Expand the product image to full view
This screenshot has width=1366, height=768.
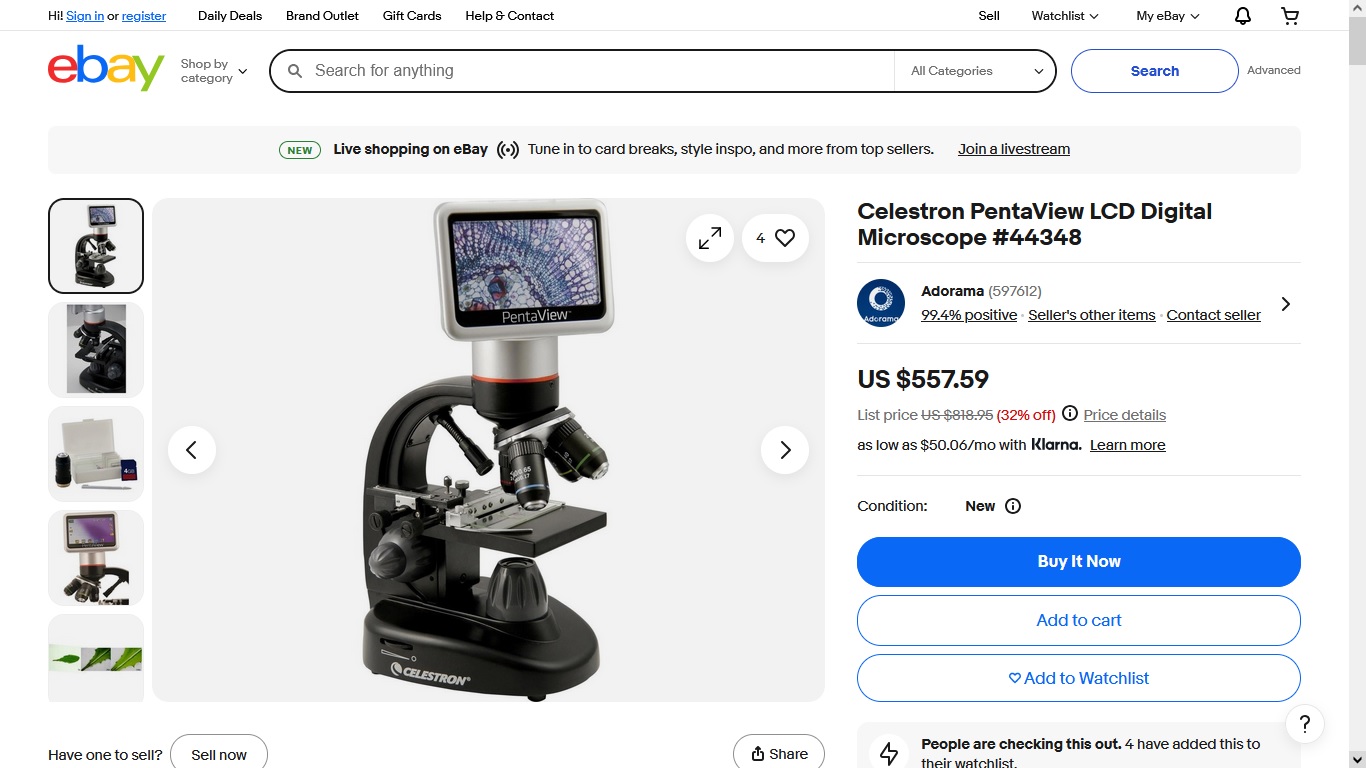(710, 238)
